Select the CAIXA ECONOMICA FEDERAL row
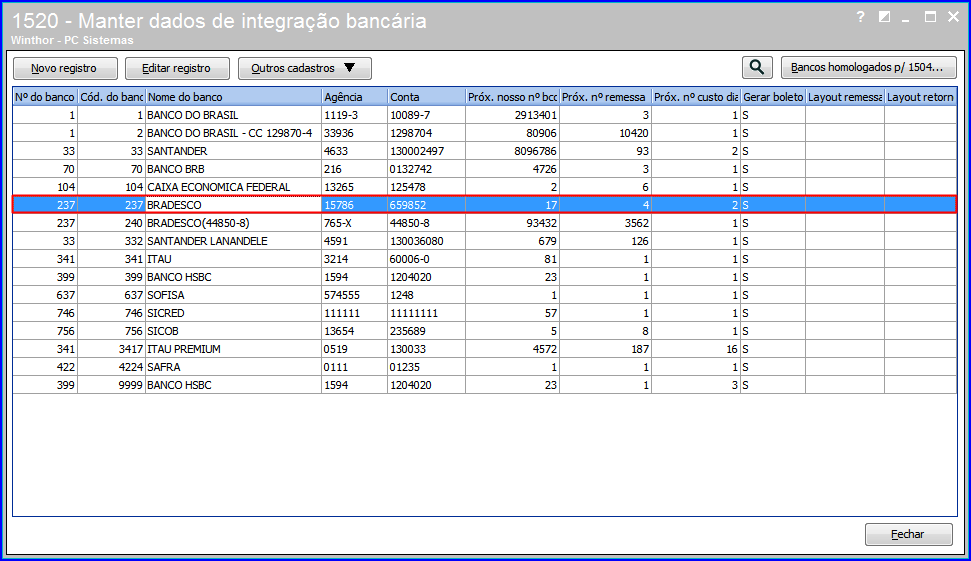The width and height of the screenshot is (971, 561). [485, 187]
